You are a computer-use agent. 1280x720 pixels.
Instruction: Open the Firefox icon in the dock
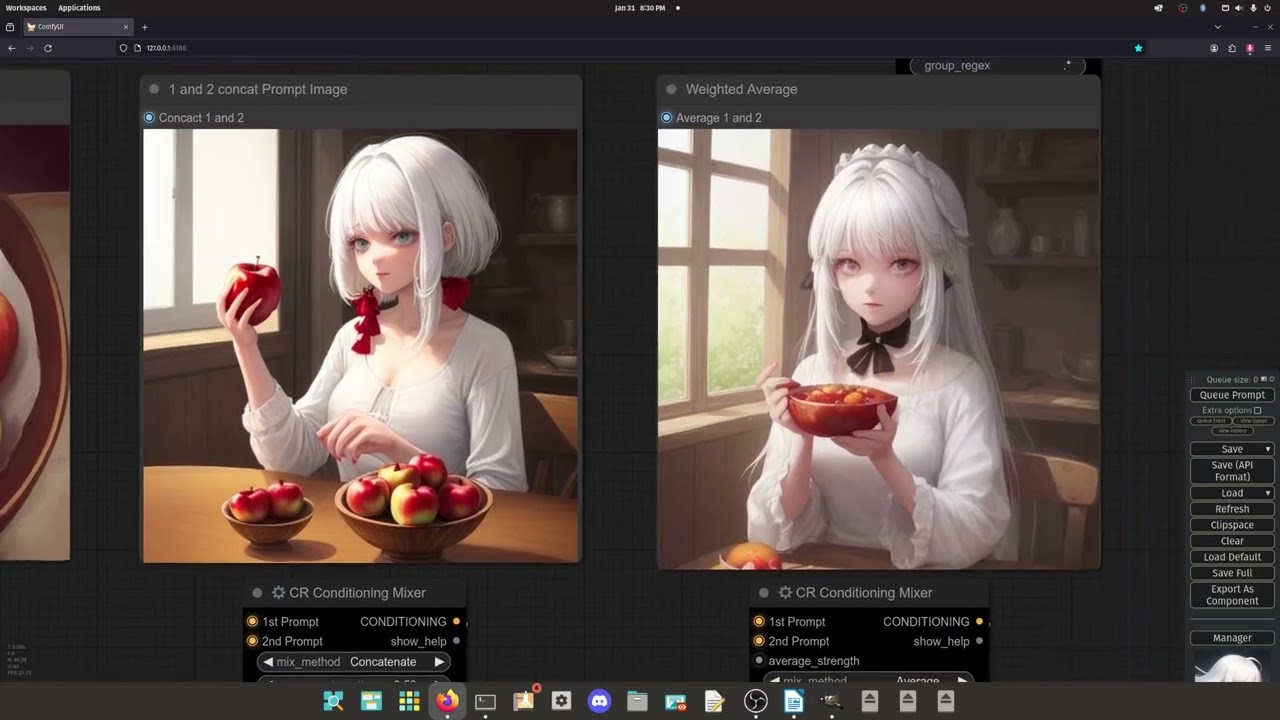coord(447,701)
